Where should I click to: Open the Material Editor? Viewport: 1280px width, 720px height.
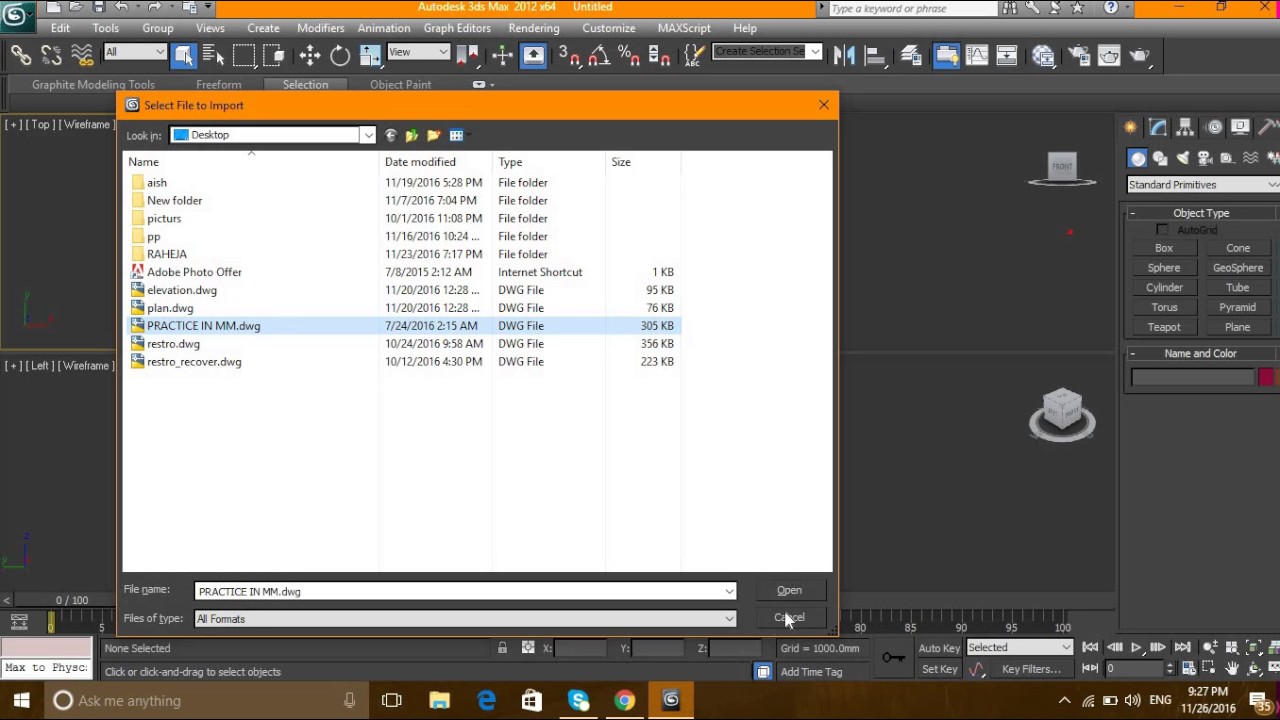click(1043, 55)
